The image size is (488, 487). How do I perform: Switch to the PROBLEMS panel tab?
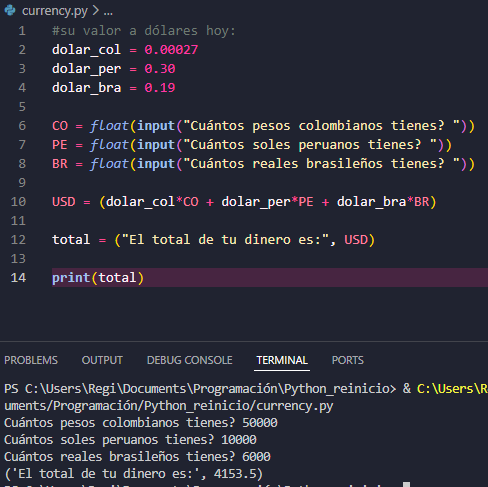(x=31, y=360)
